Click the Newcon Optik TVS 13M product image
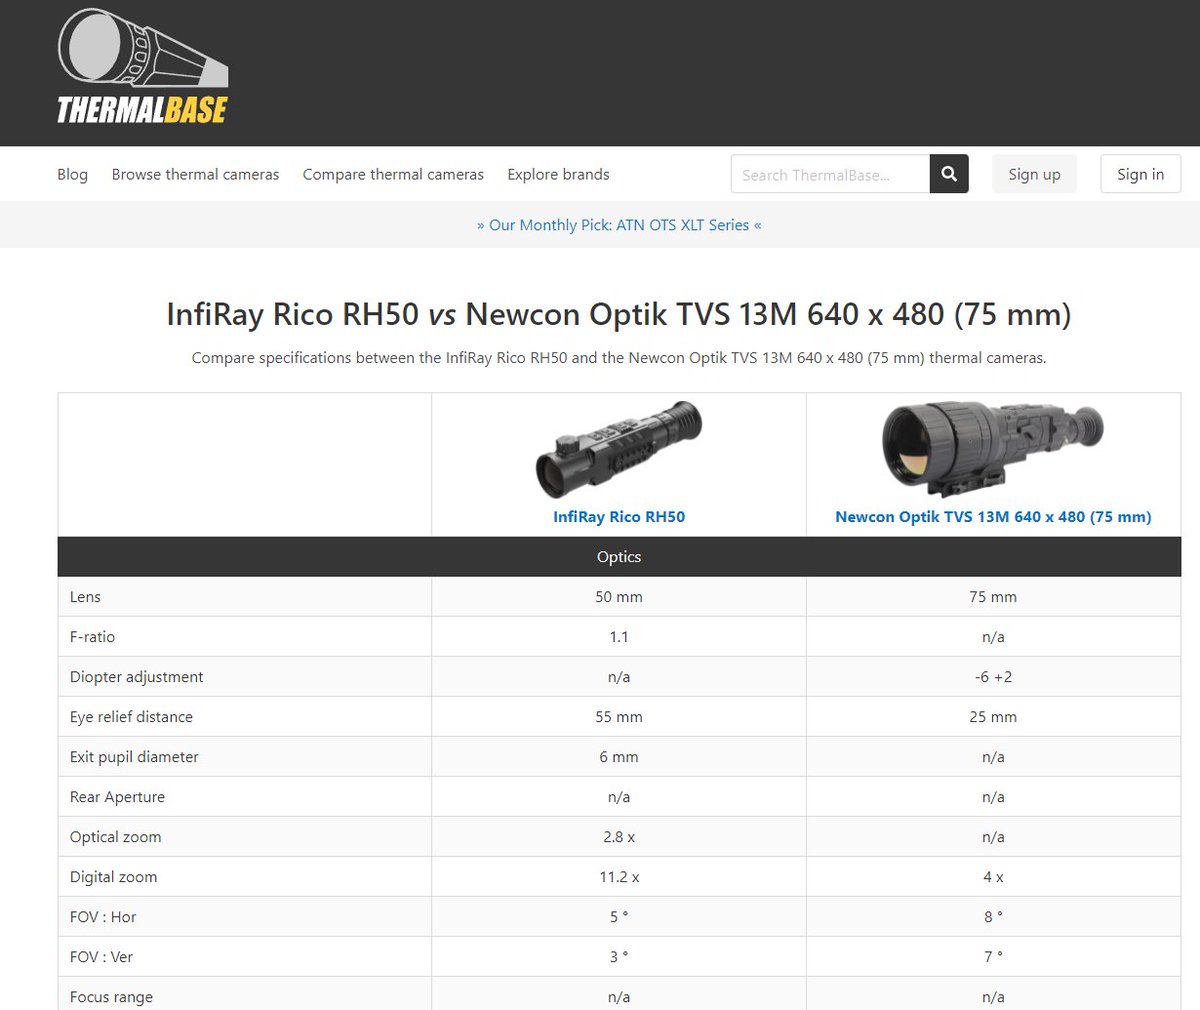Viewport: 1200px width, 1010px height. pyautogui.click(x=993, y=450)
